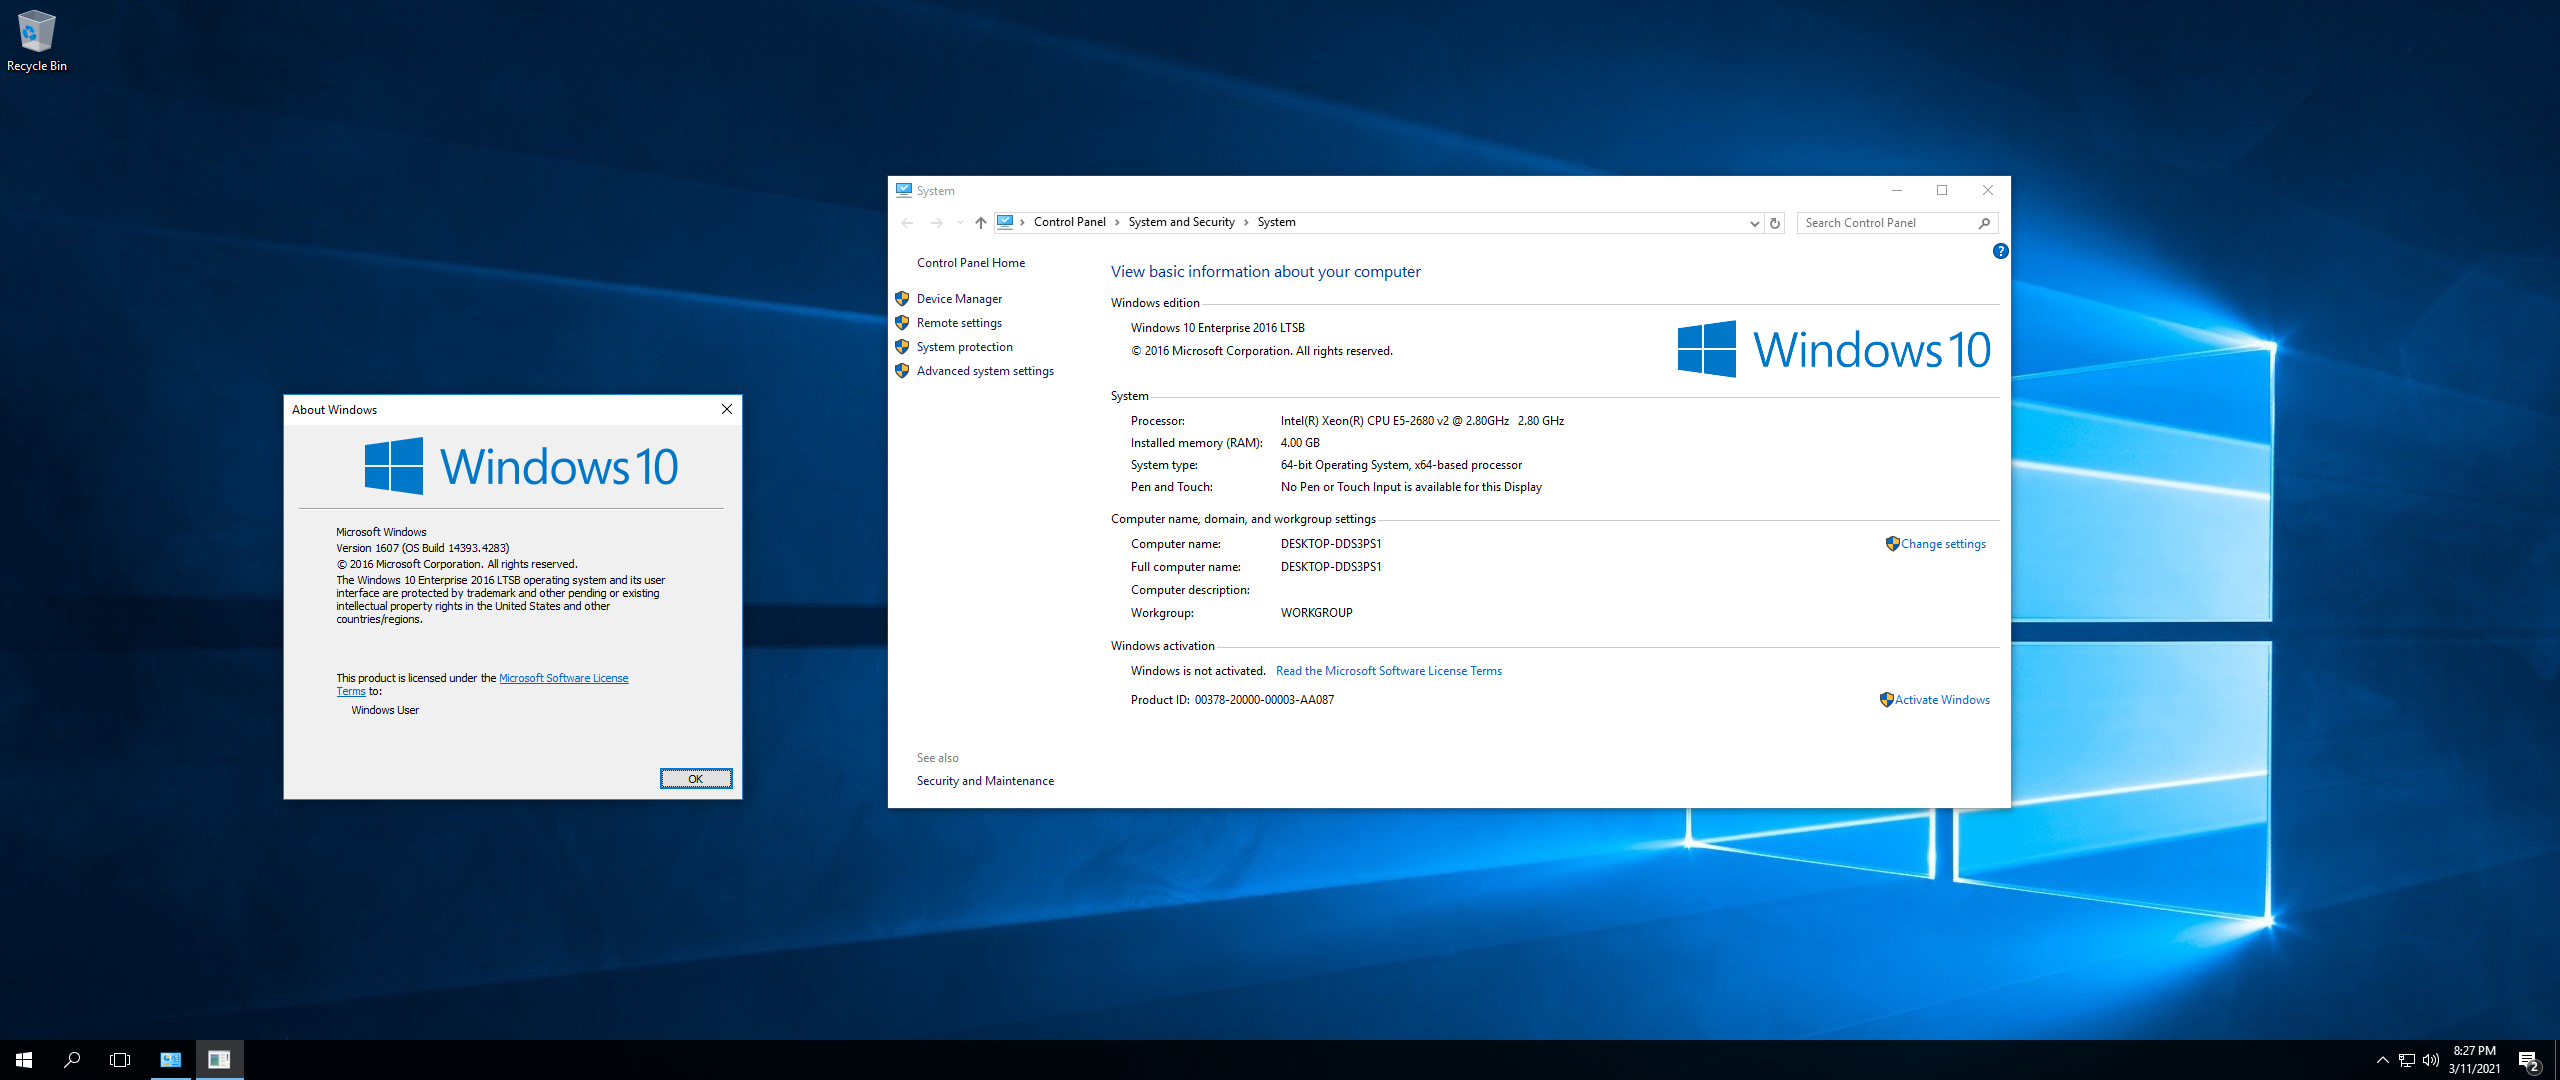Image resolution: width=2560 pixels, height=1080 pixels.
Task: Minimize the System window
Action: tap(1896, 190)
